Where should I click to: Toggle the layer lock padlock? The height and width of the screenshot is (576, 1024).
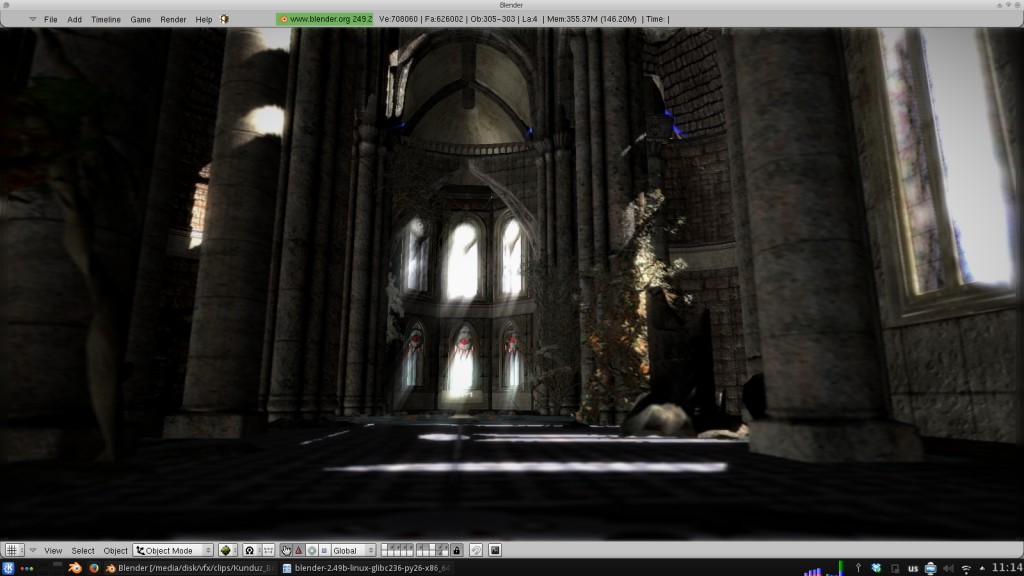tap(456, 550)
